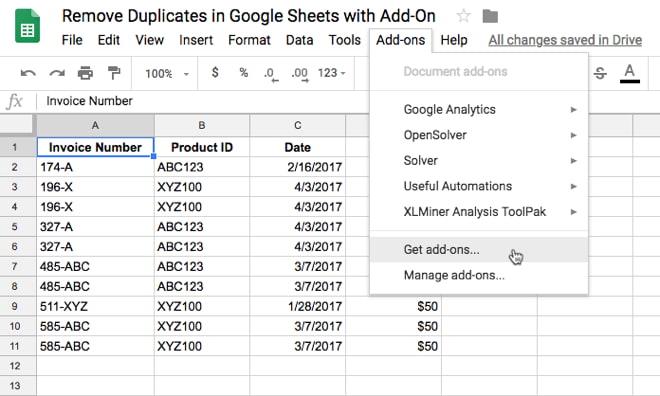This screenshot has height=396, width=660.
Task: Open the Format menu
Action: pyautogui.click(x=249, y=40)
